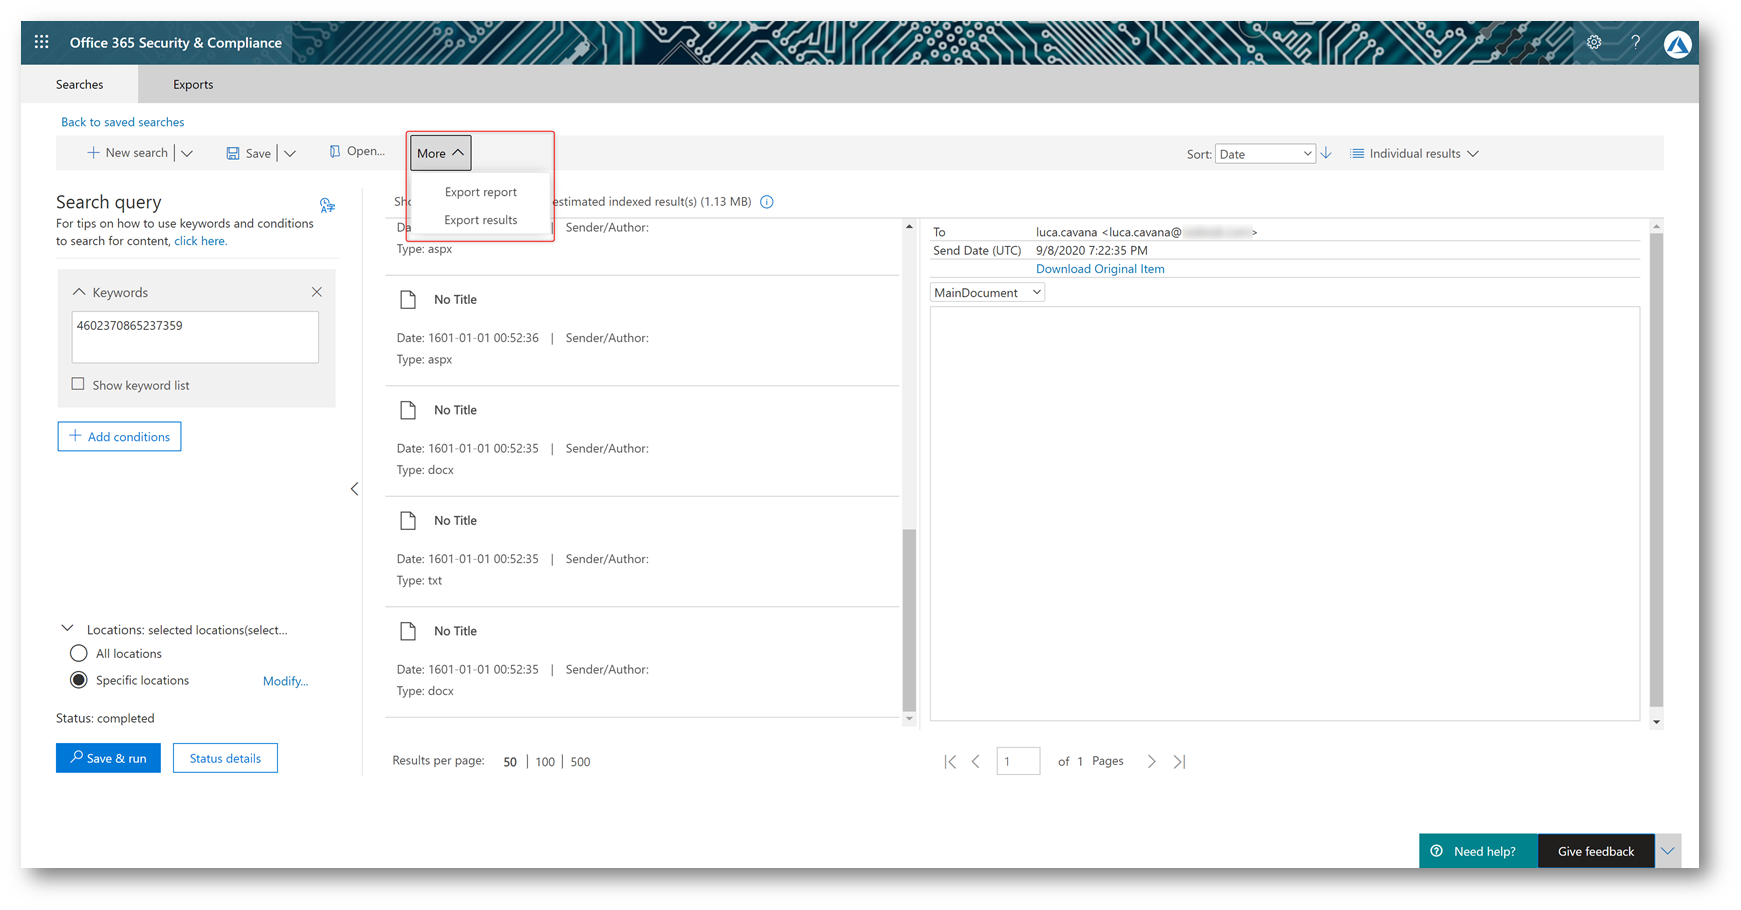1741x910 pixels.
Task: Click the query language icon beside Search query
Action: pyautogui.click(x=327, y=205)
